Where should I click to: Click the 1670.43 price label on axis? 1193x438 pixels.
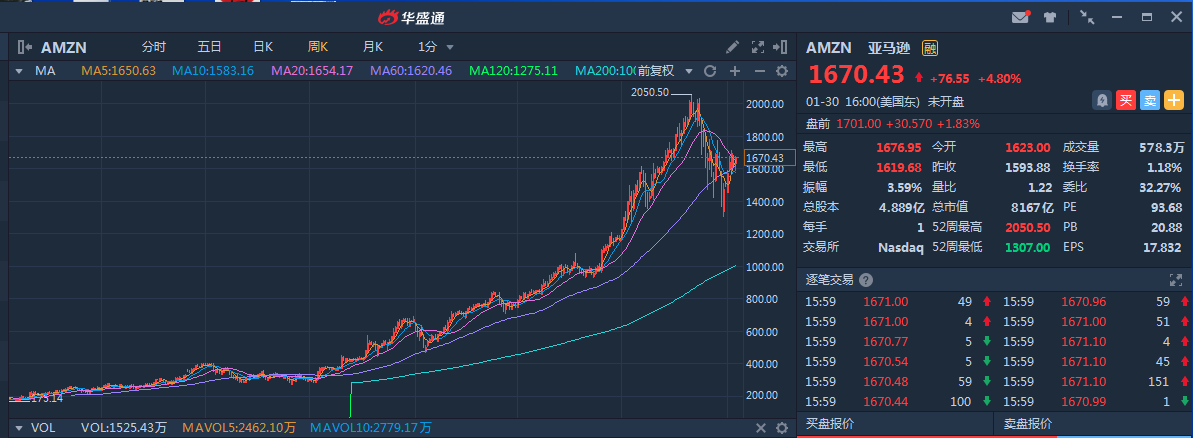(768, 158)
